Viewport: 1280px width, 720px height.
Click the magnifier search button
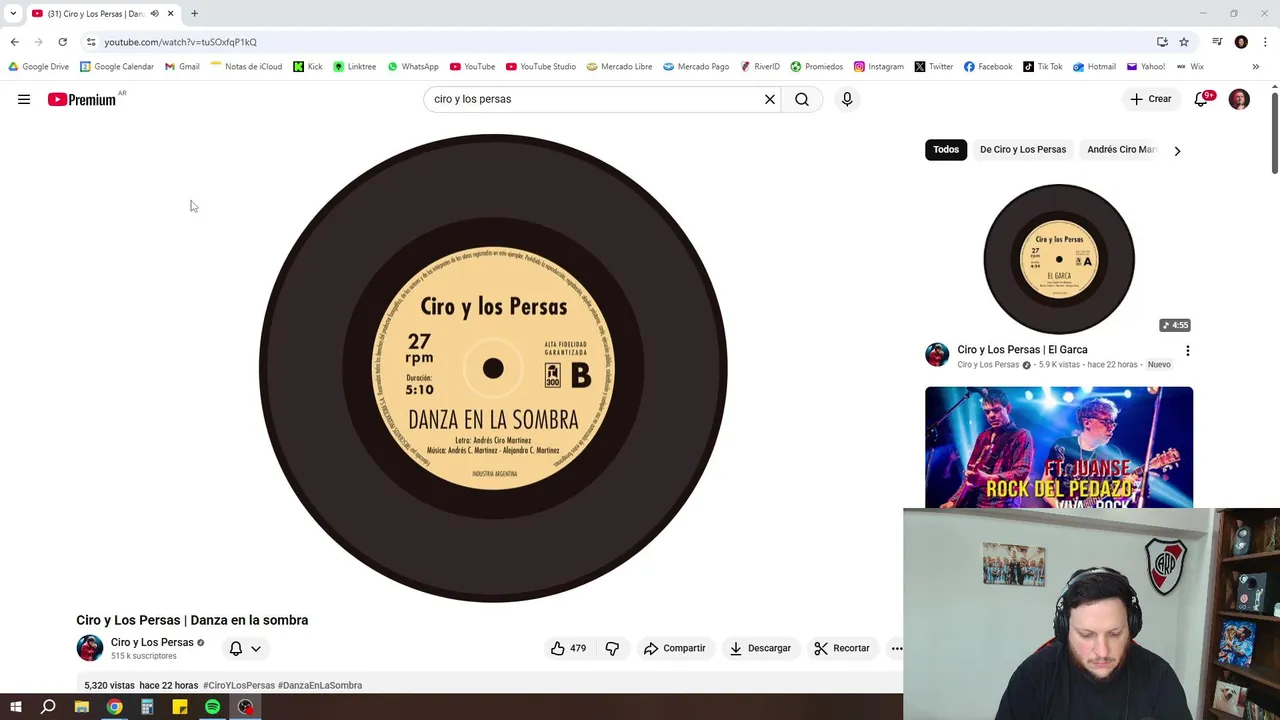[x=802, y=99]
